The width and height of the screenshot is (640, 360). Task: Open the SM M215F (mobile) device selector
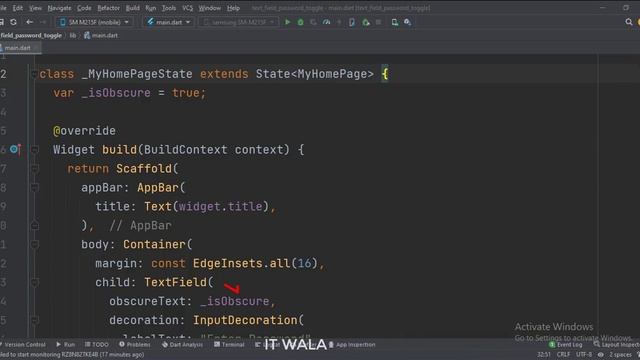pyautogui.click(x=95, y=22)
